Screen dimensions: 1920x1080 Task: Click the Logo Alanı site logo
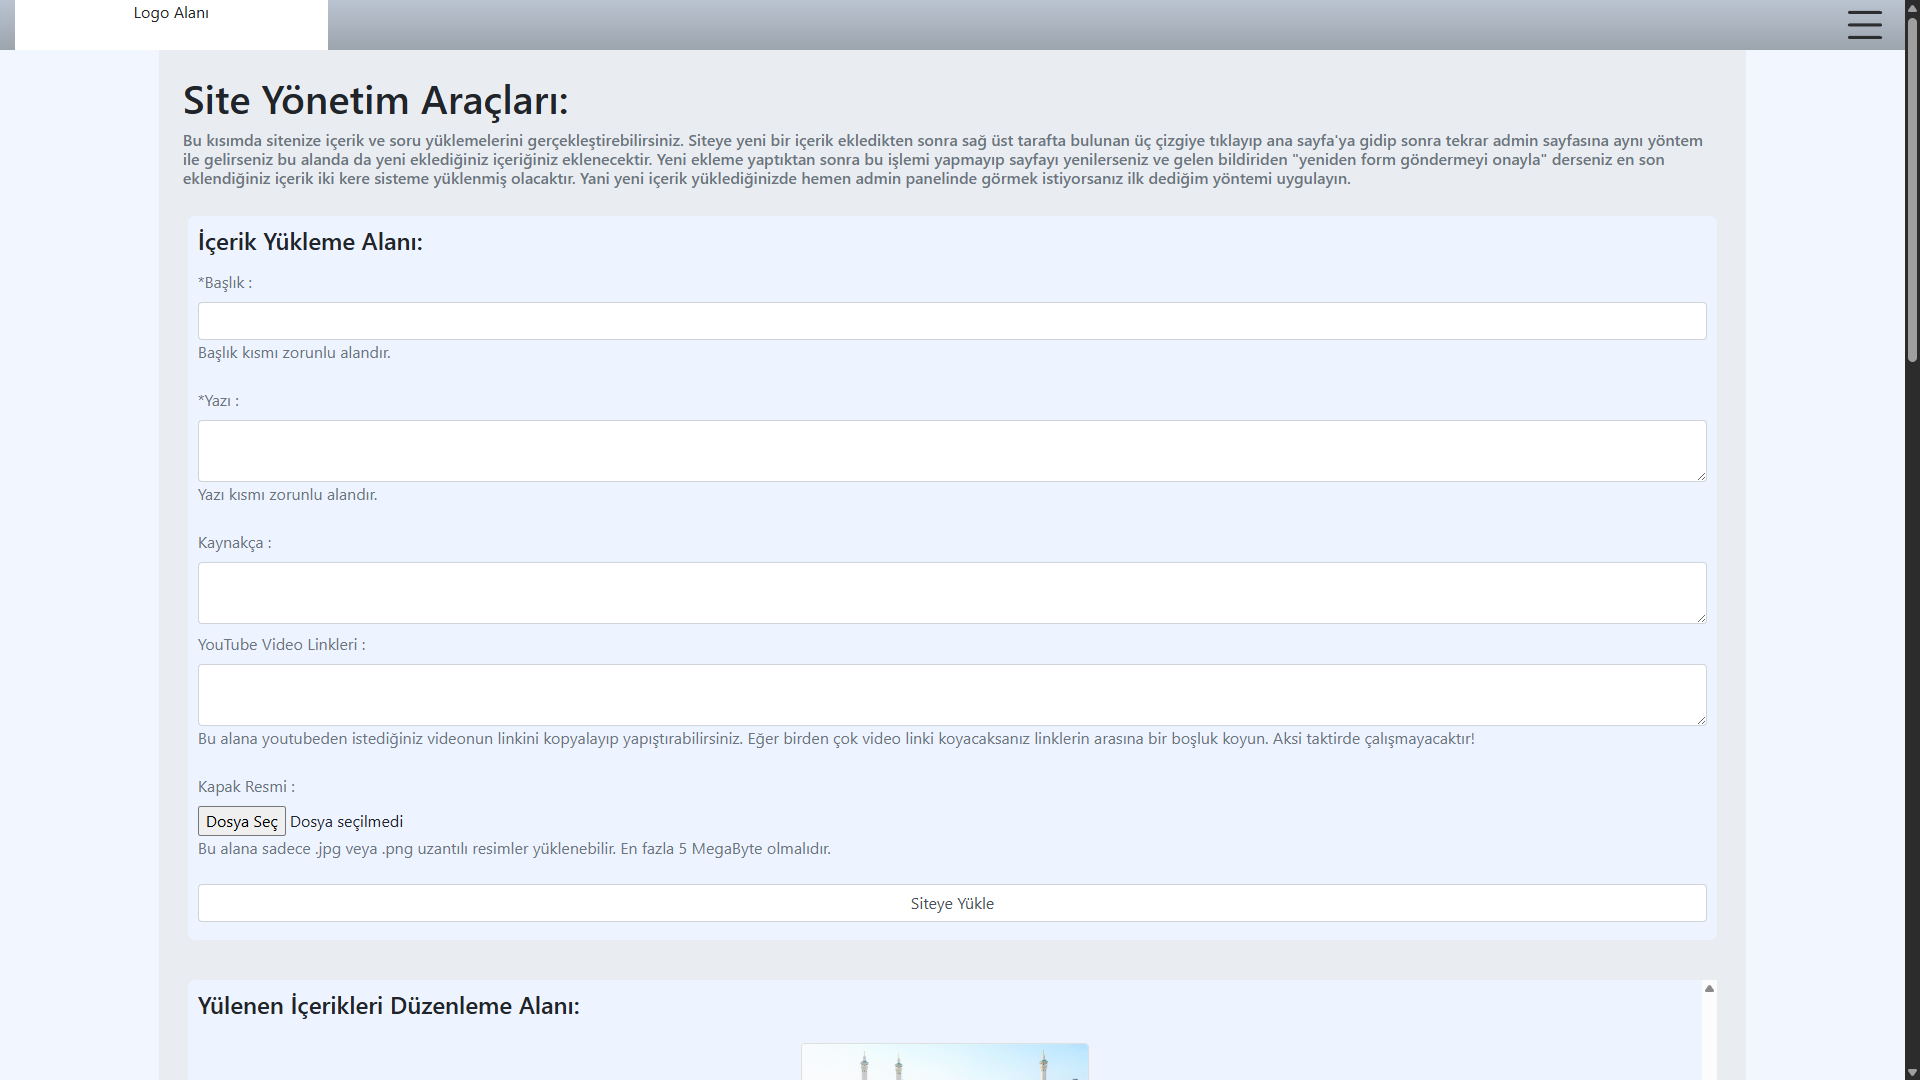[171, 13]
